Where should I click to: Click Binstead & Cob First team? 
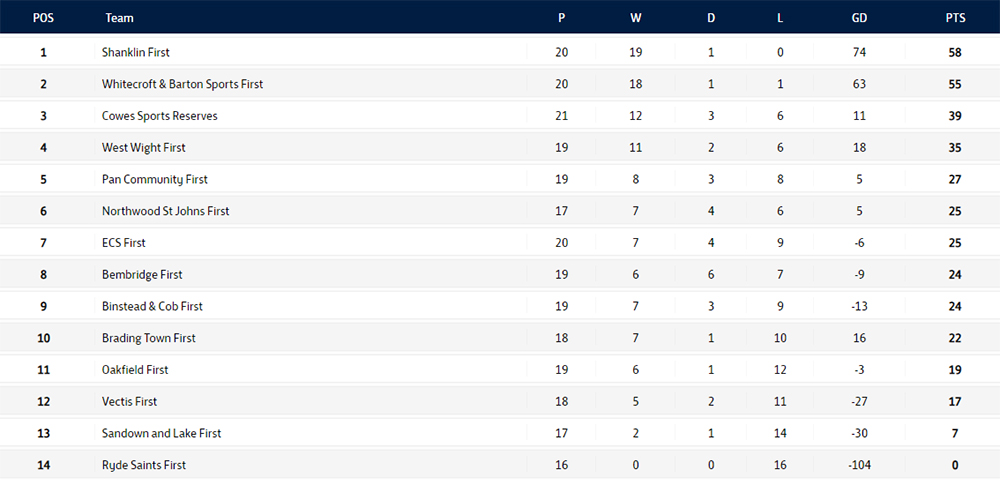152,306
